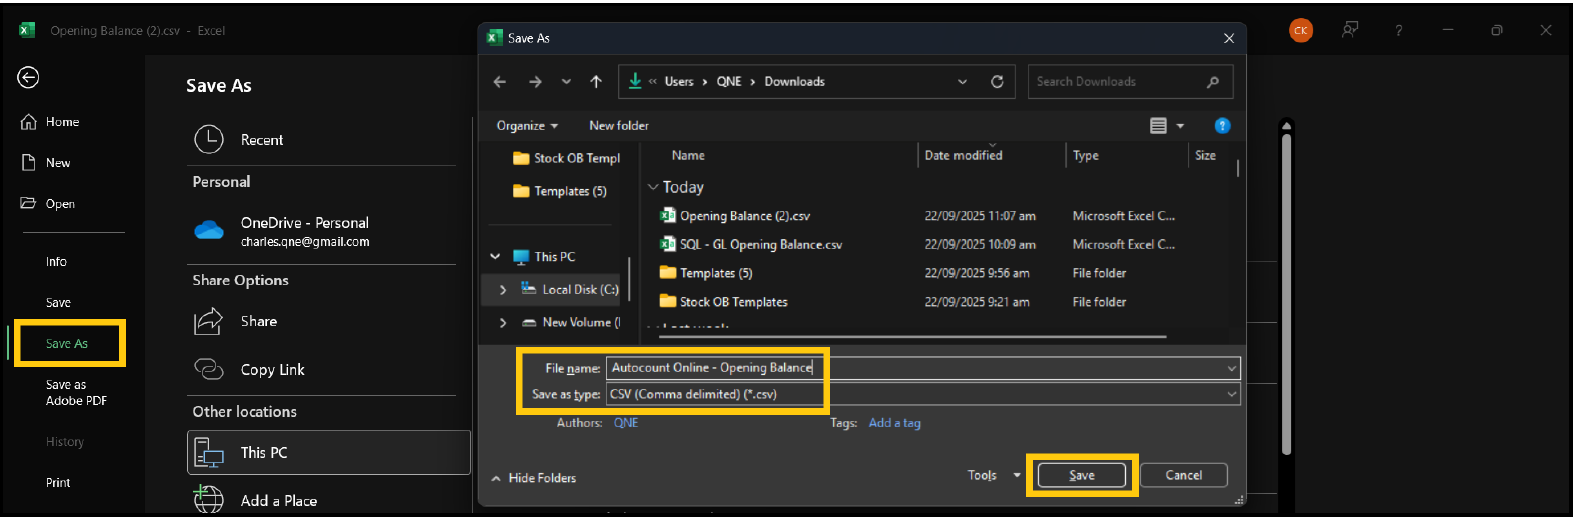Choose Save as Adobe PDF

pos(76,393)
